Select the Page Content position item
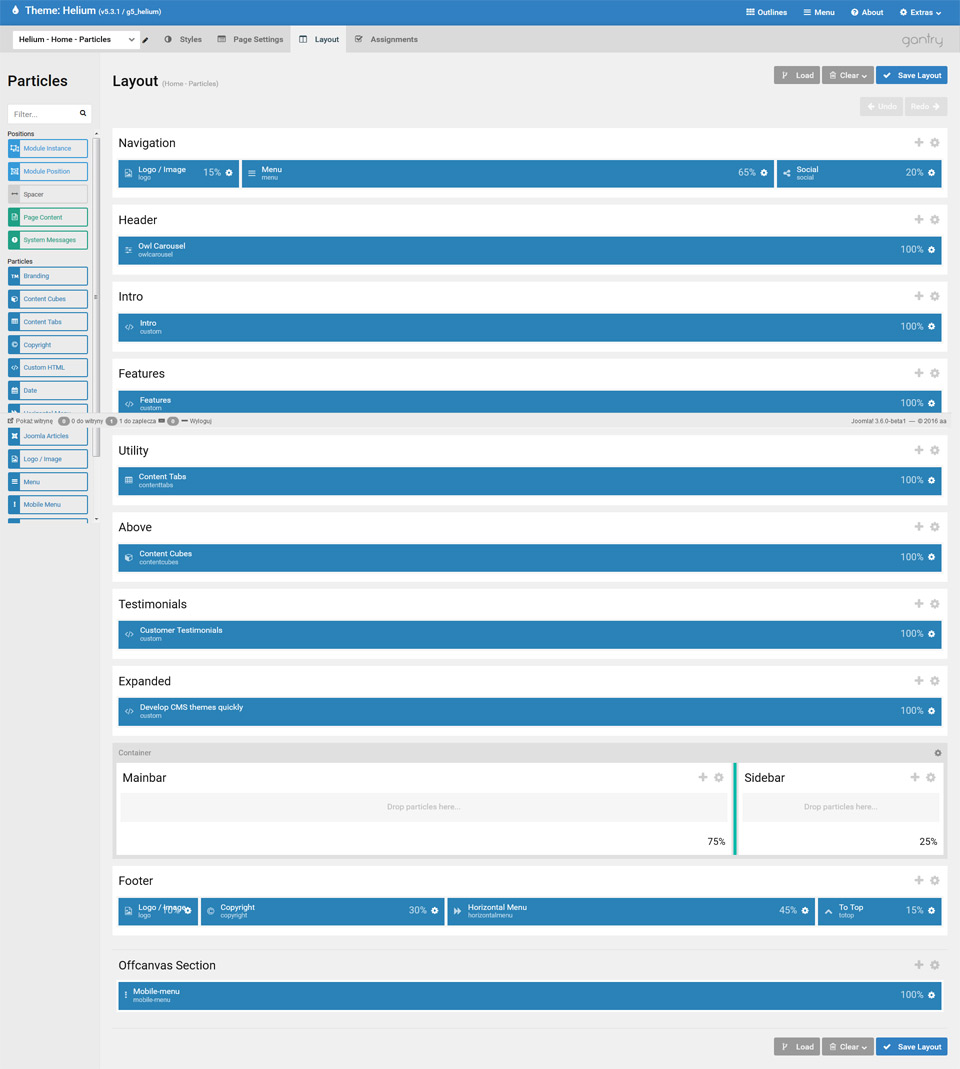Image resolution: width=960 pixels, height=1069 pixels. (48, 217)
